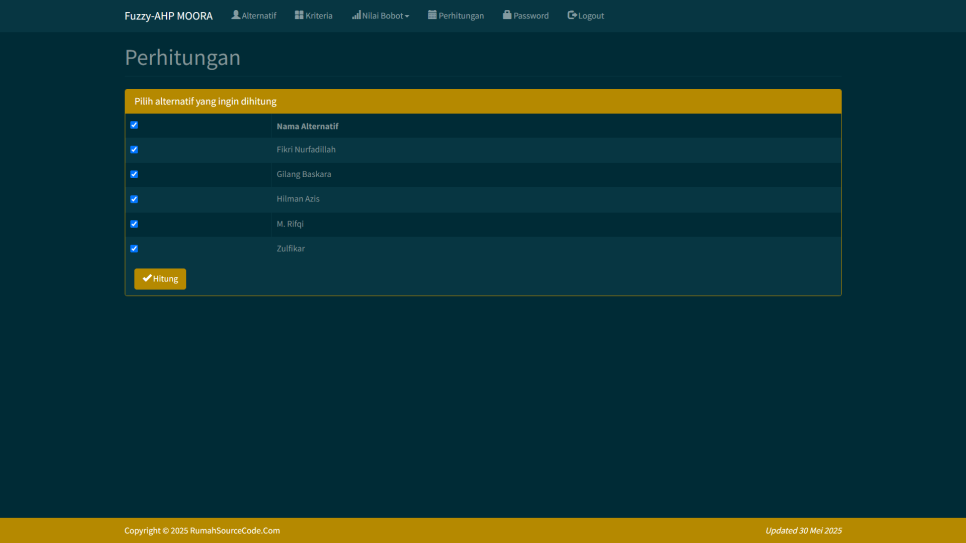
Task: Toggle the M. Rifqi checkbox
Action: [134, 224]
